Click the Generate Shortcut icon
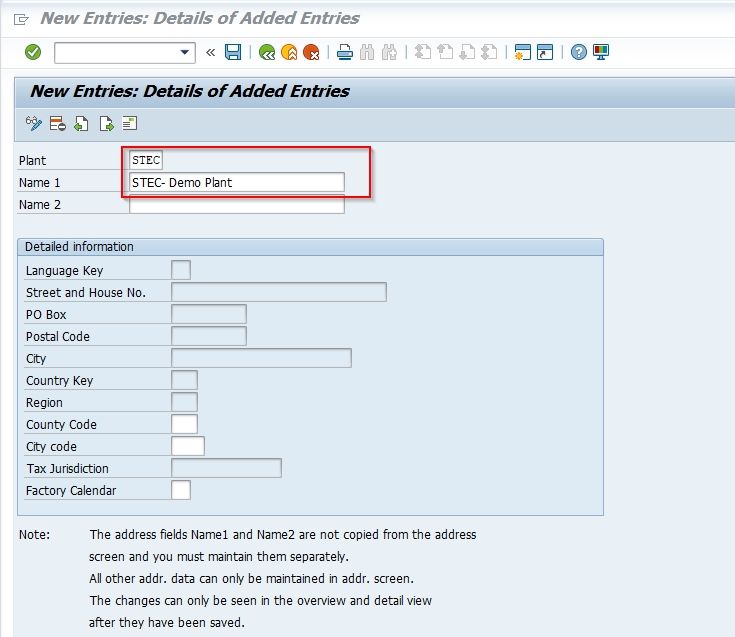735x637 pixels. pos(545,52)
